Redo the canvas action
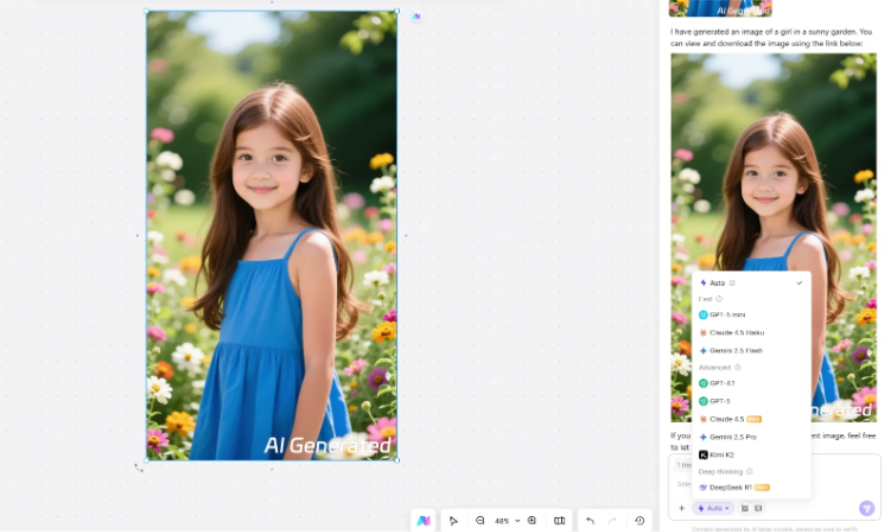This screenshot has width=888, height=532. 612,521
